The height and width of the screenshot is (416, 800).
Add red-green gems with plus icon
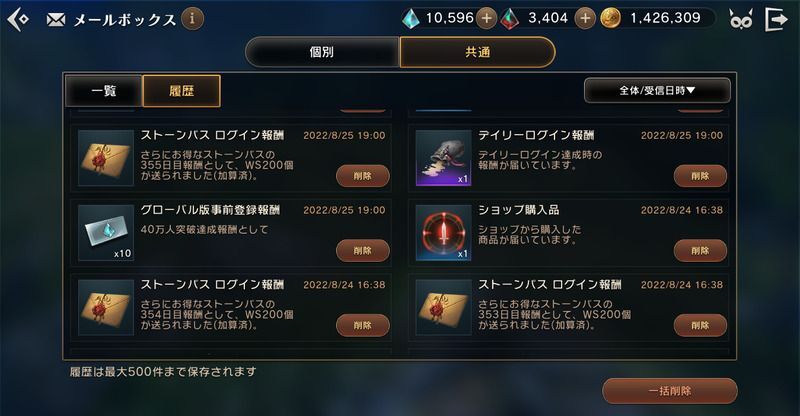tap(585, 19)
